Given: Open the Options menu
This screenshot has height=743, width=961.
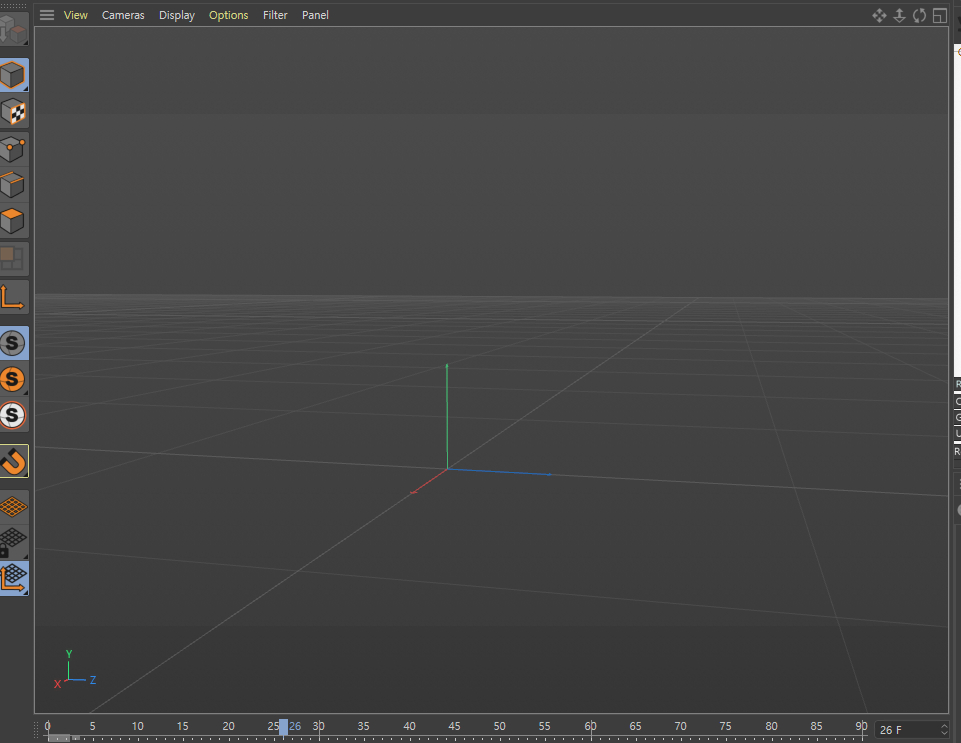Looking at the screenshot, I should pyautogui.click(x=228, y=15).
